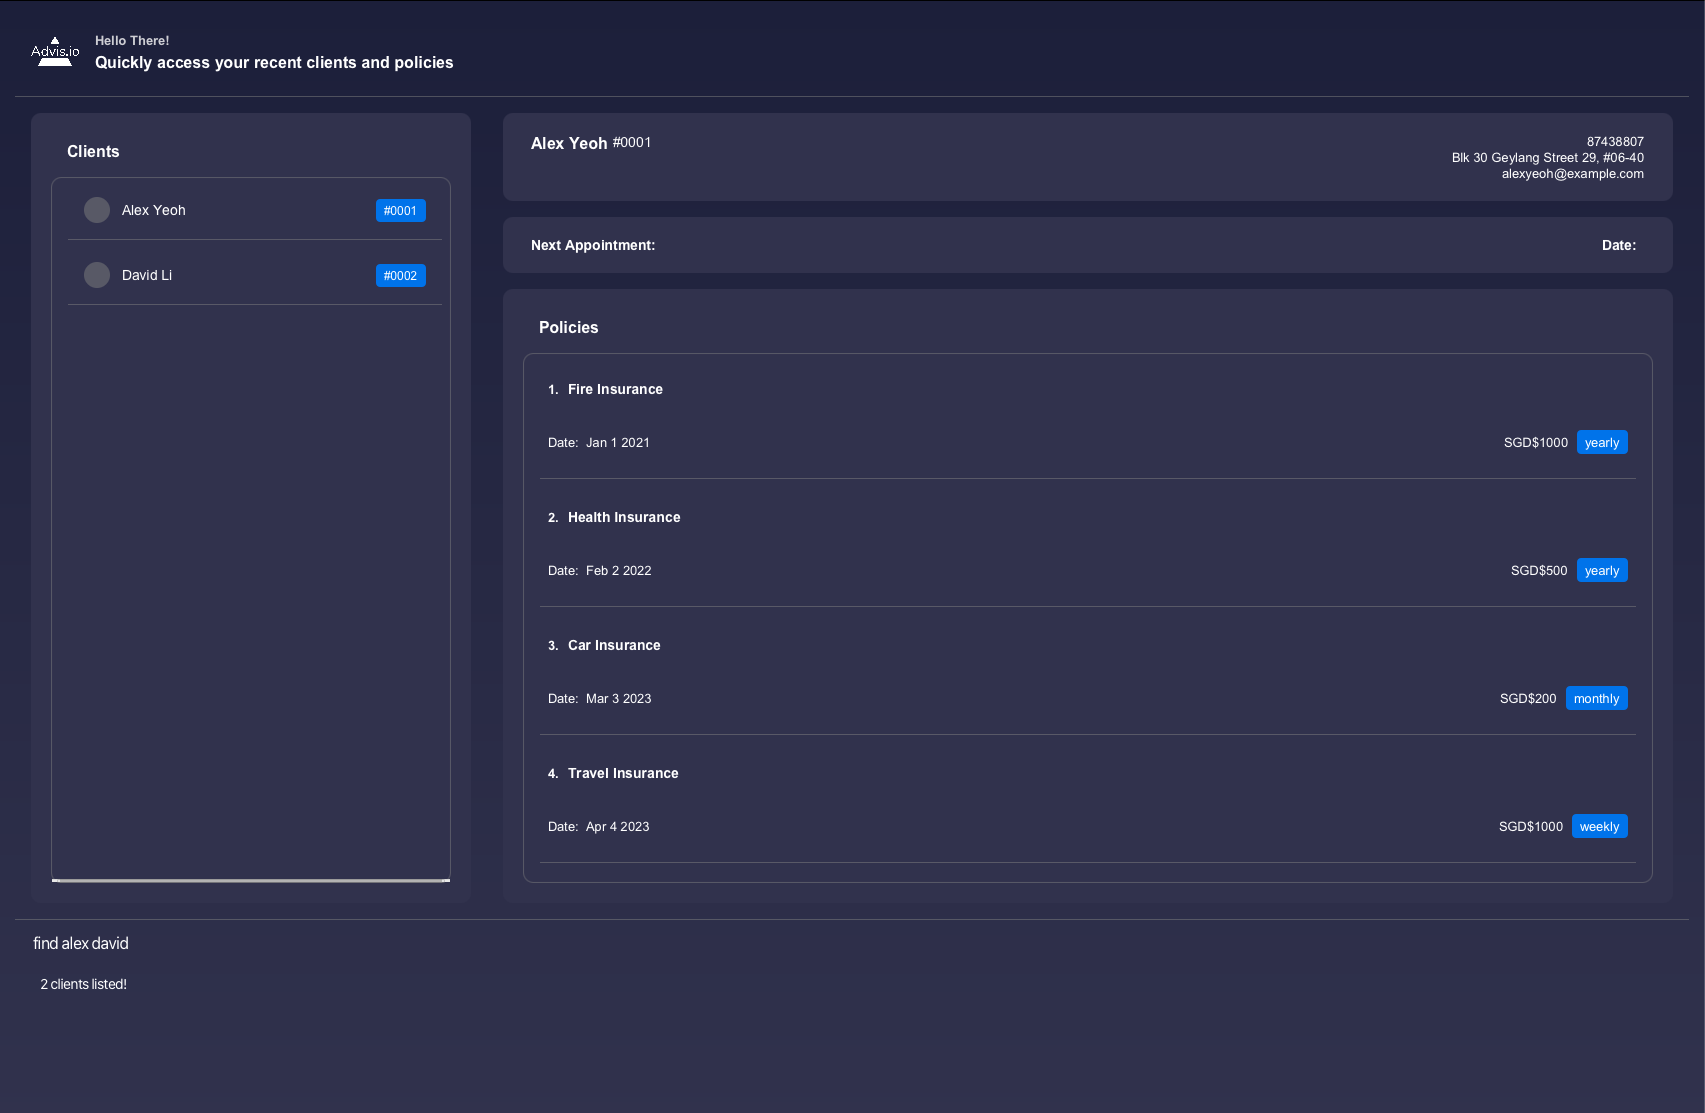Click the #0001 badge in client list
Image resolution: width=1705 pixels, height=1113 pixels.
(401, 210)
